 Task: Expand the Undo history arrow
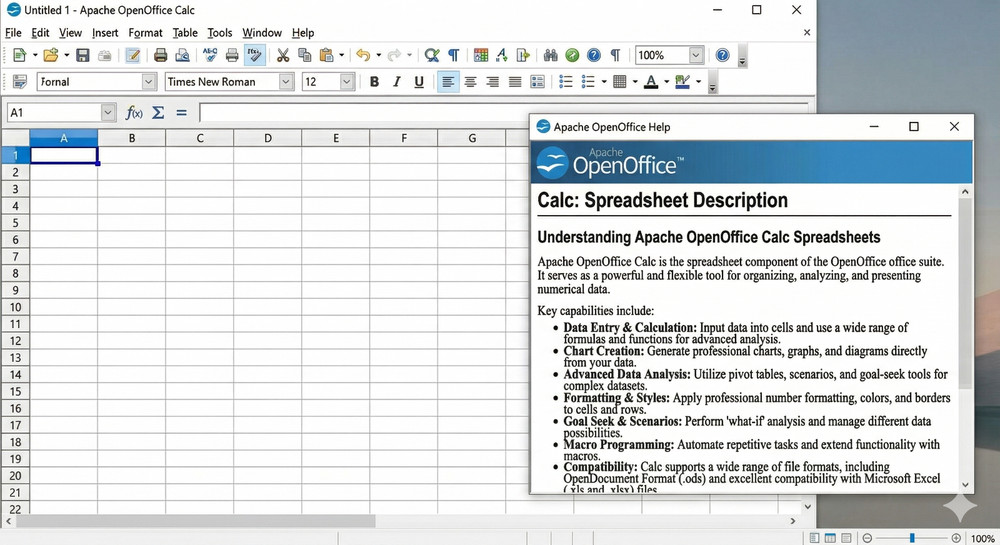(379, 55)
